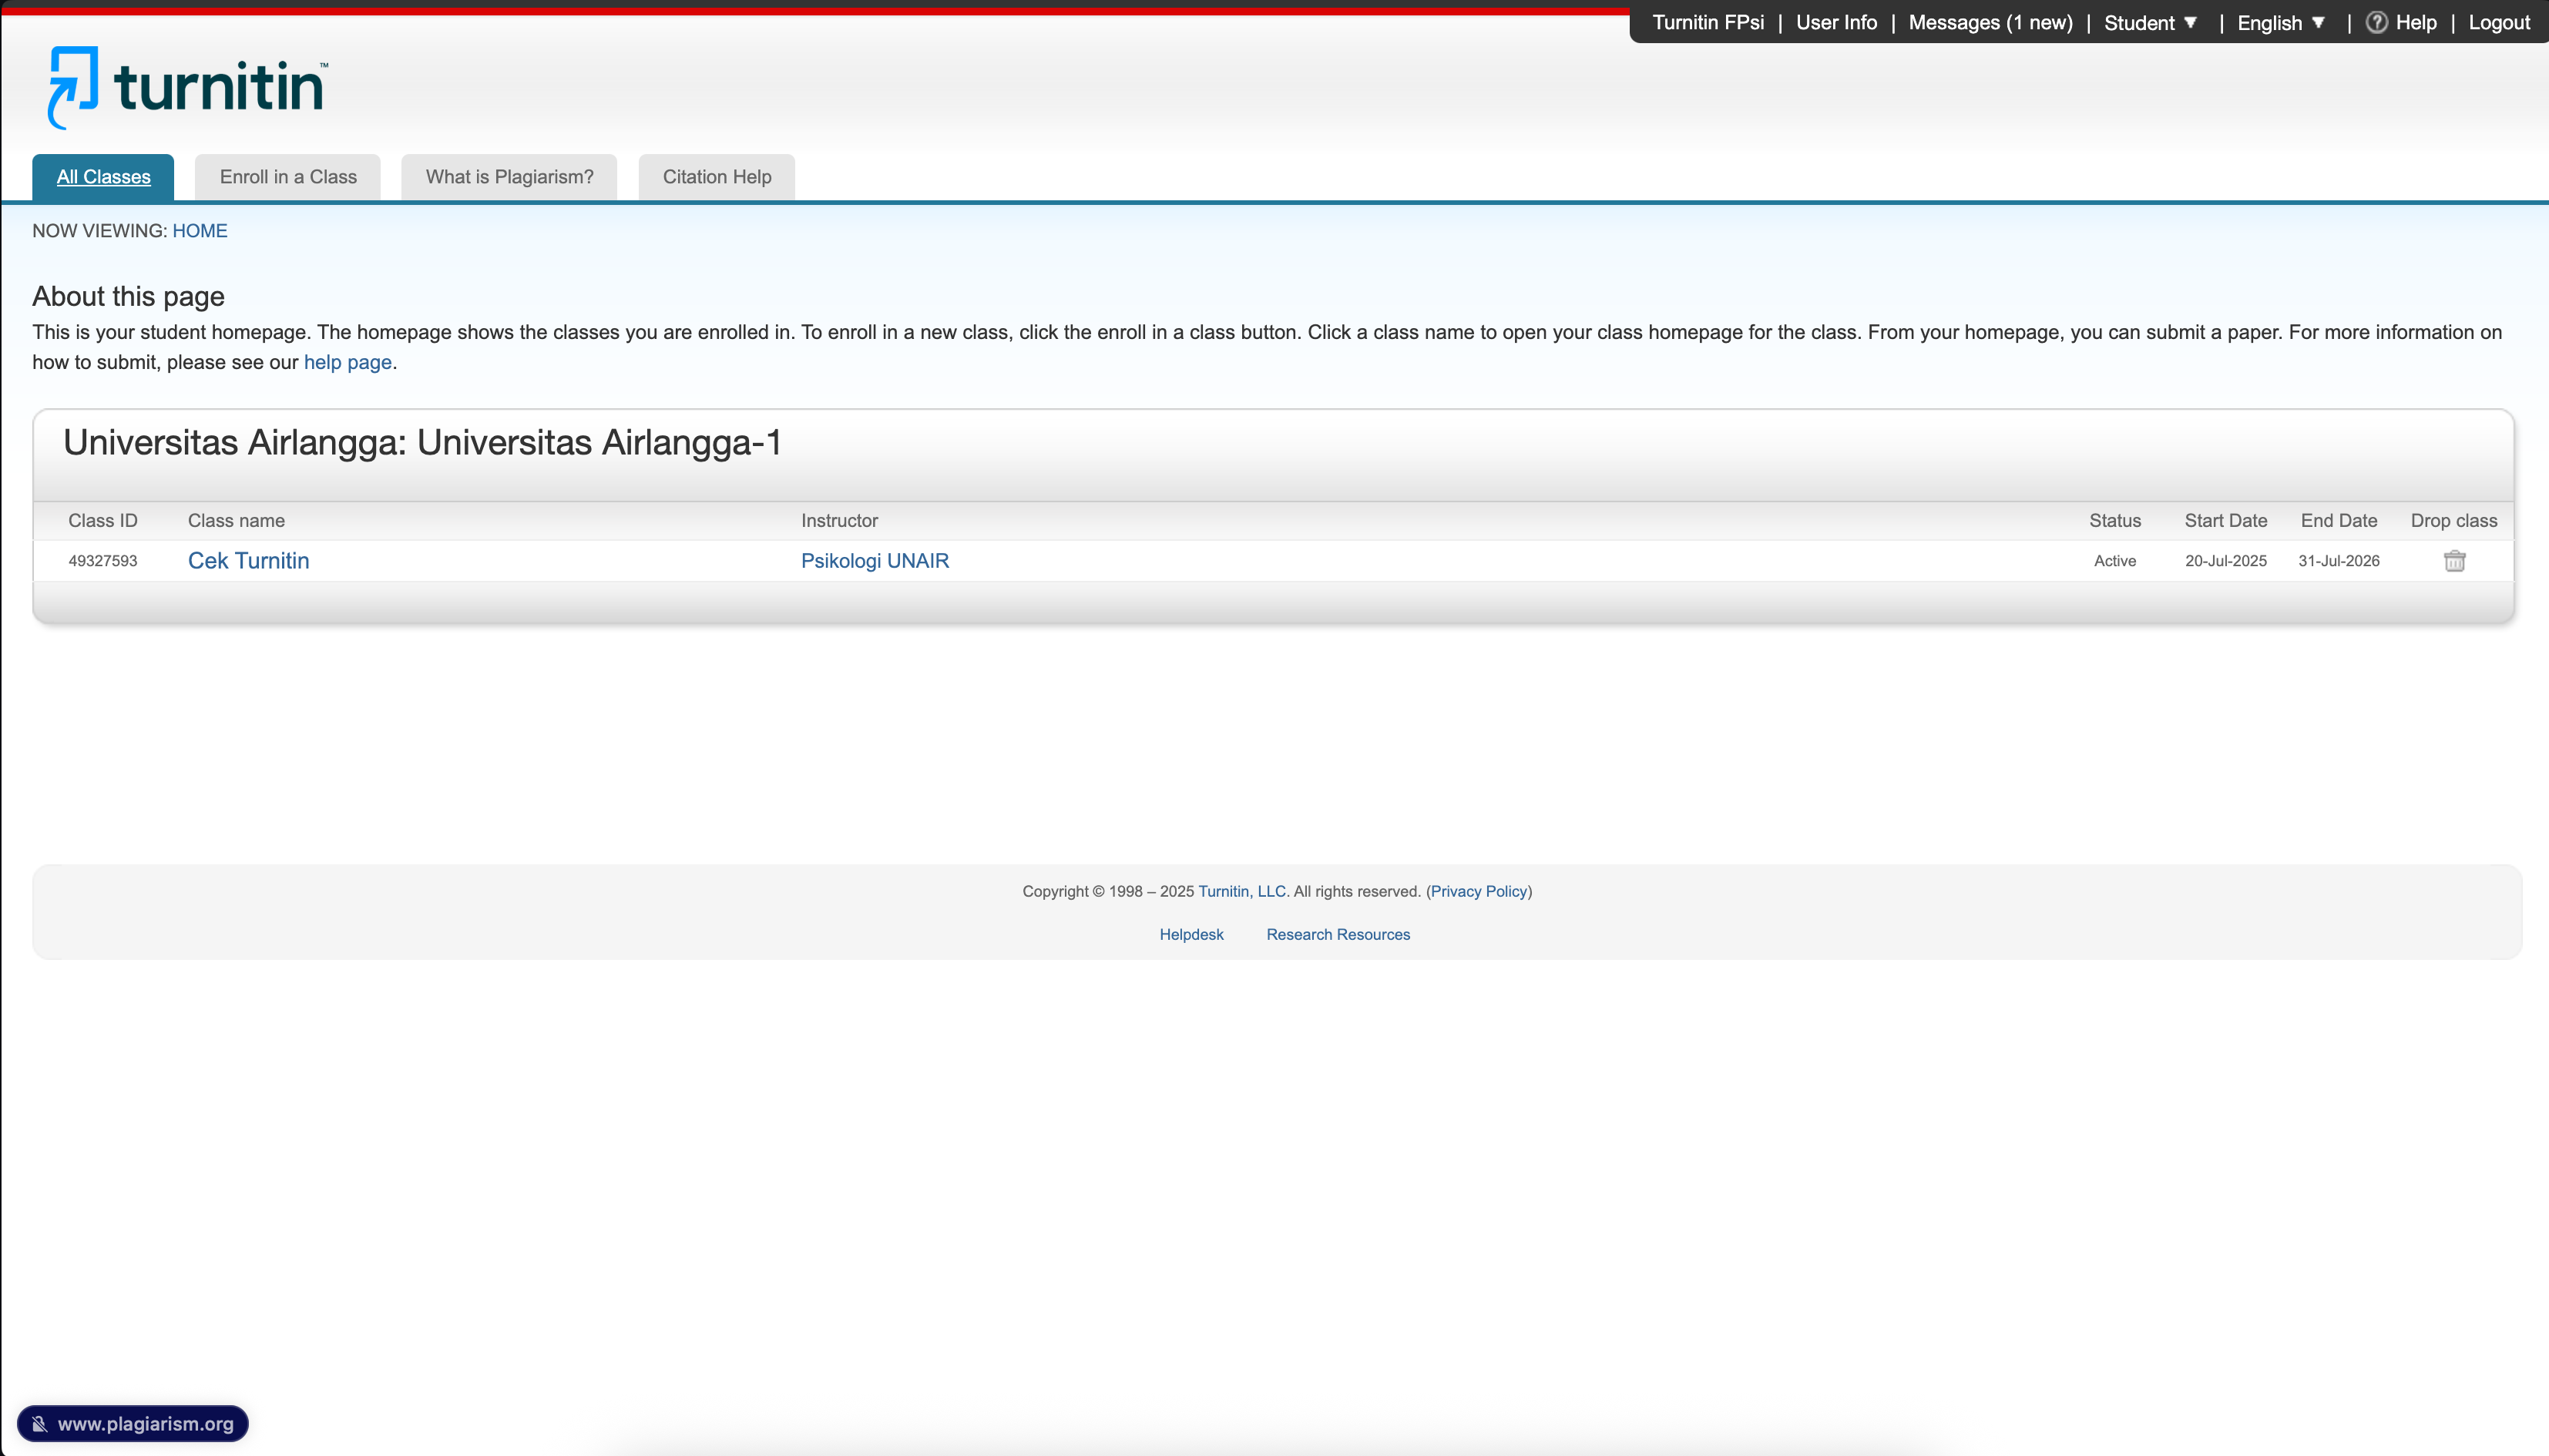
Task: Click the Universitas Airlangga-1 heading
Action: click(422, 443)
